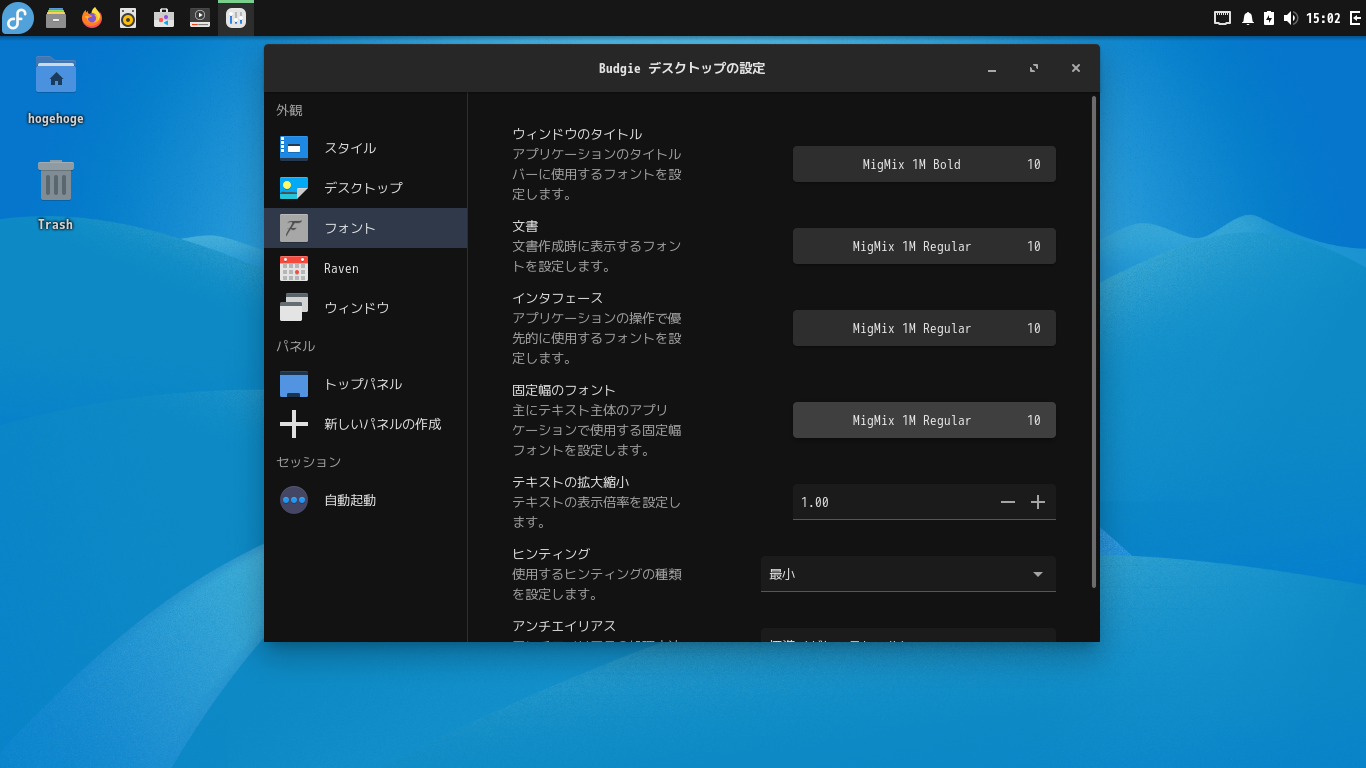Show notifications via the bell icon
1366x768 pixels.
click(1248, 18)
